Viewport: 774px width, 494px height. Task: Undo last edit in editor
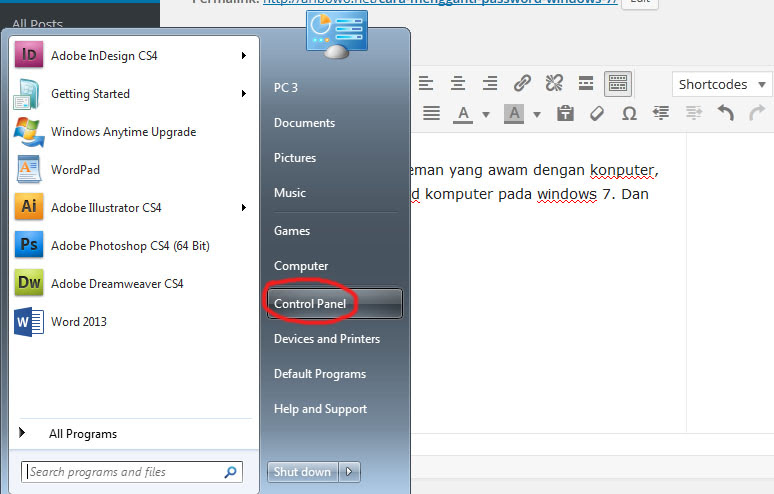(x=725, y=113)
